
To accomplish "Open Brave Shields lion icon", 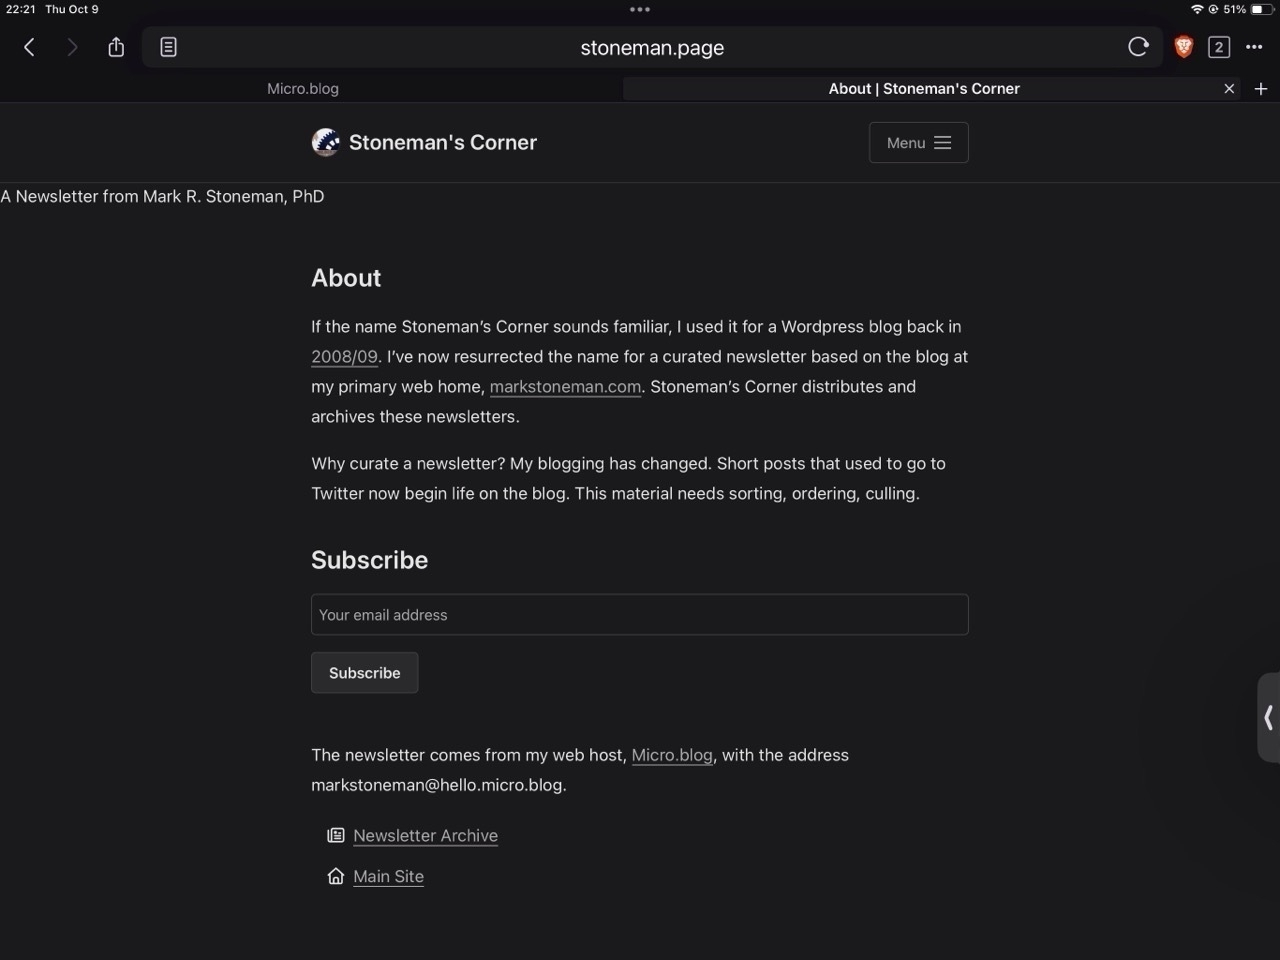I will 1183,47.
